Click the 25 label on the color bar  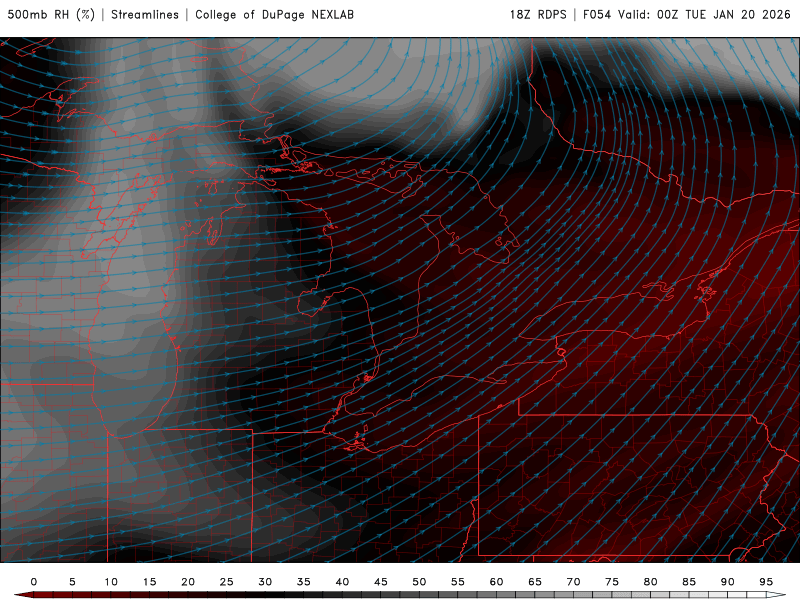[x=227, y=582]
